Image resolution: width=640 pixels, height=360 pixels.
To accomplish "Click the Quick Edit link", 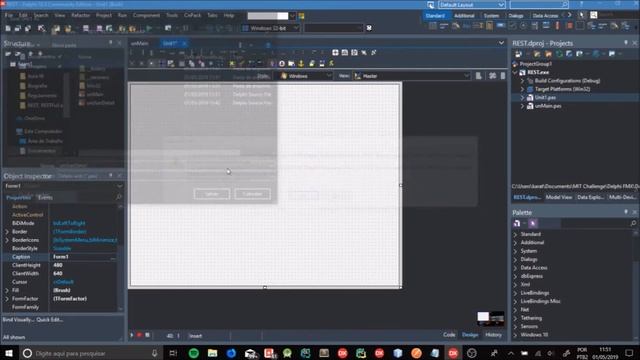I will 49,320.
